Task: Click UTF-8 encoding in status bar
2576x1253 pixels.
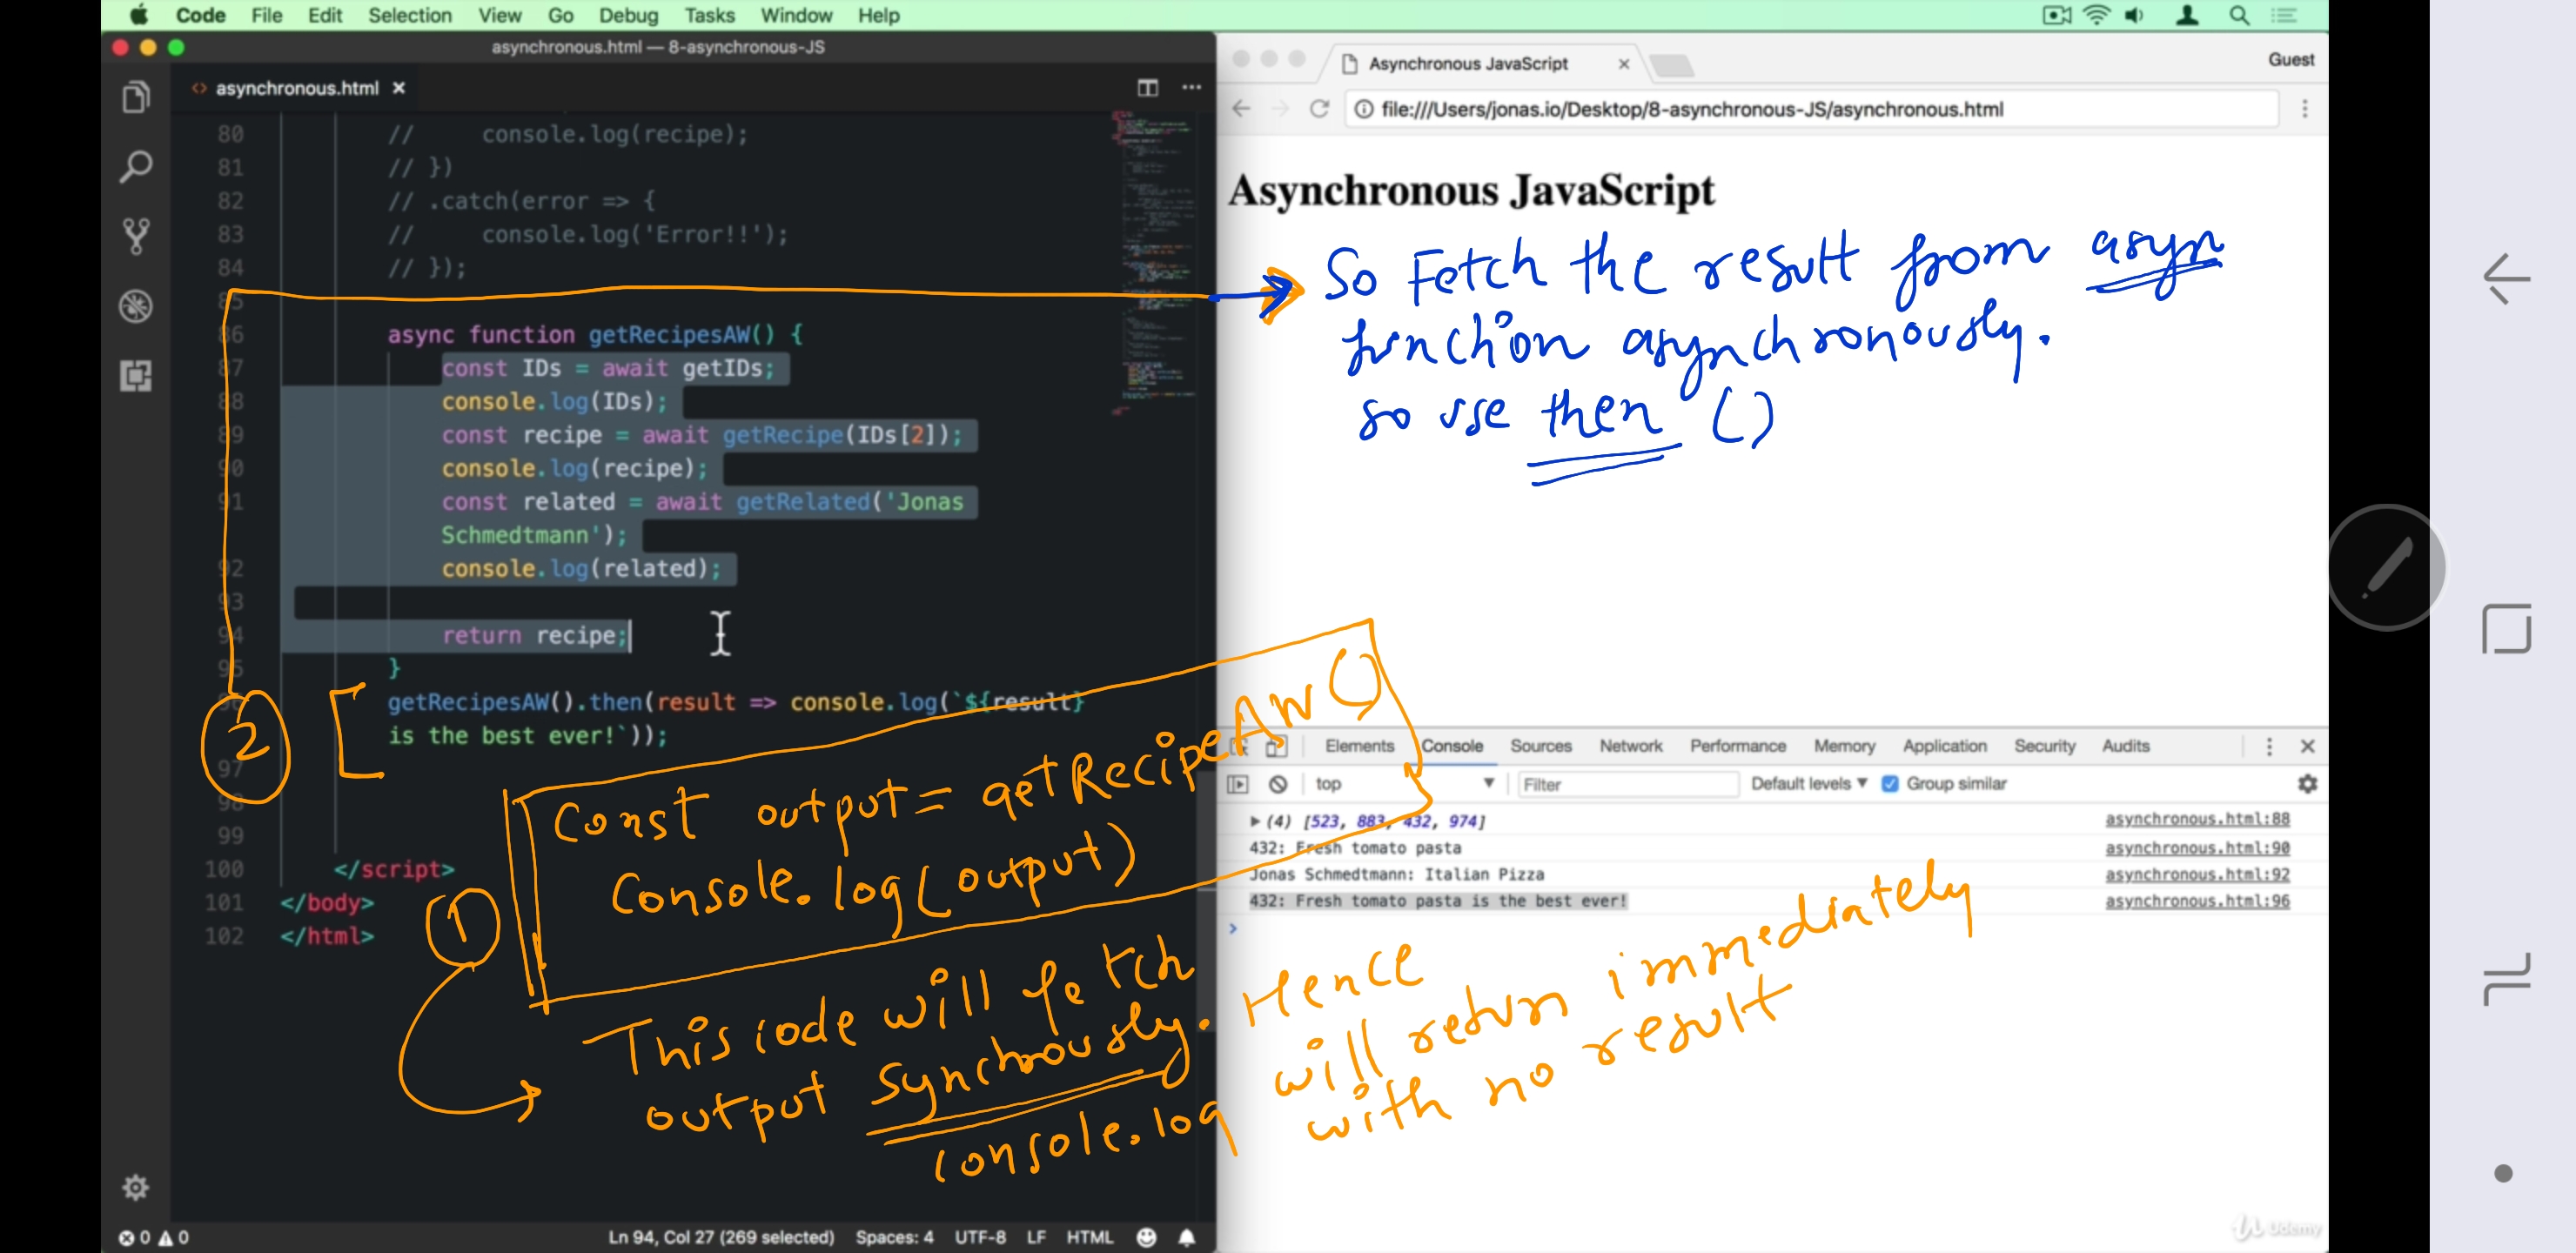Action: click(x=979, y=1237)
